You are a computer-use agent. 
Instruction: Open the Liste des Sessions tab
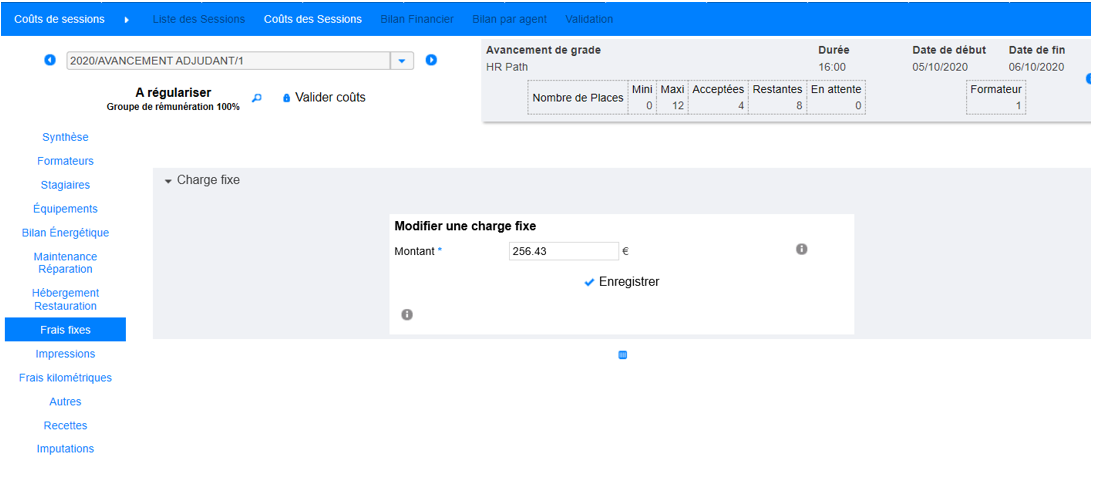(x=198, y=19)
